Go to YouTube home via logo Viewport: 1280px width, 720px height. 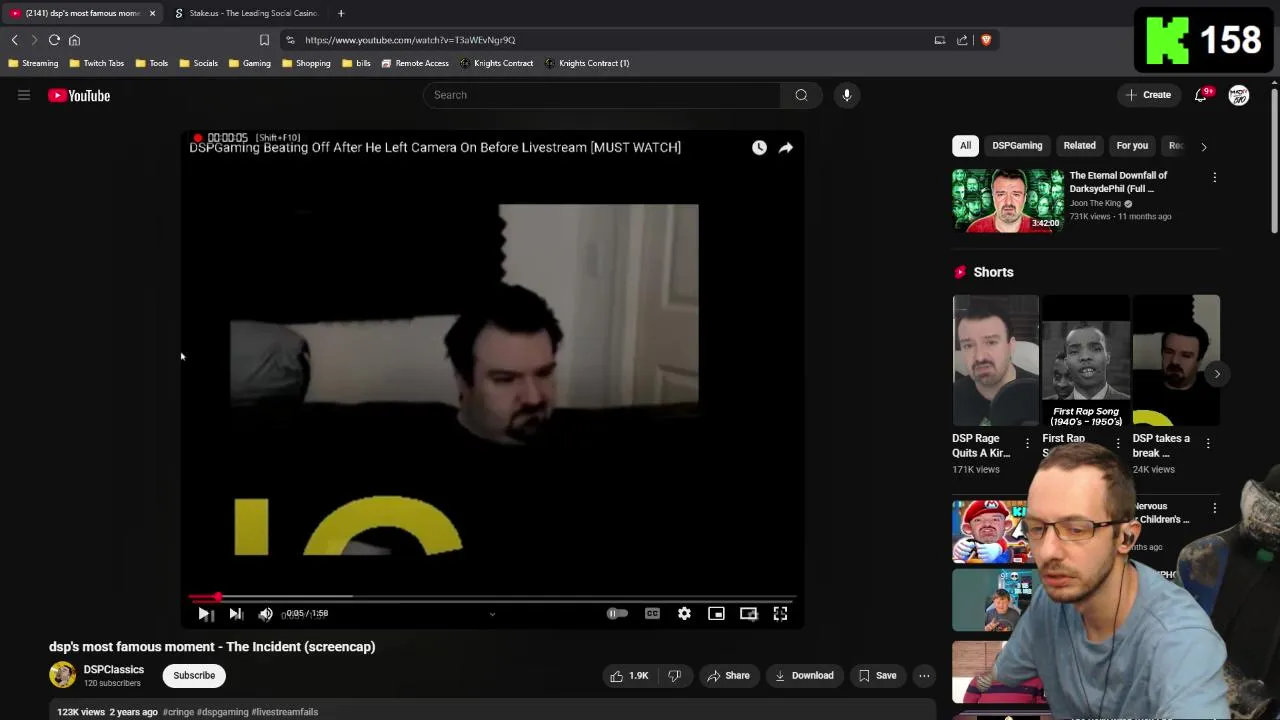click(x=79, y=96)
